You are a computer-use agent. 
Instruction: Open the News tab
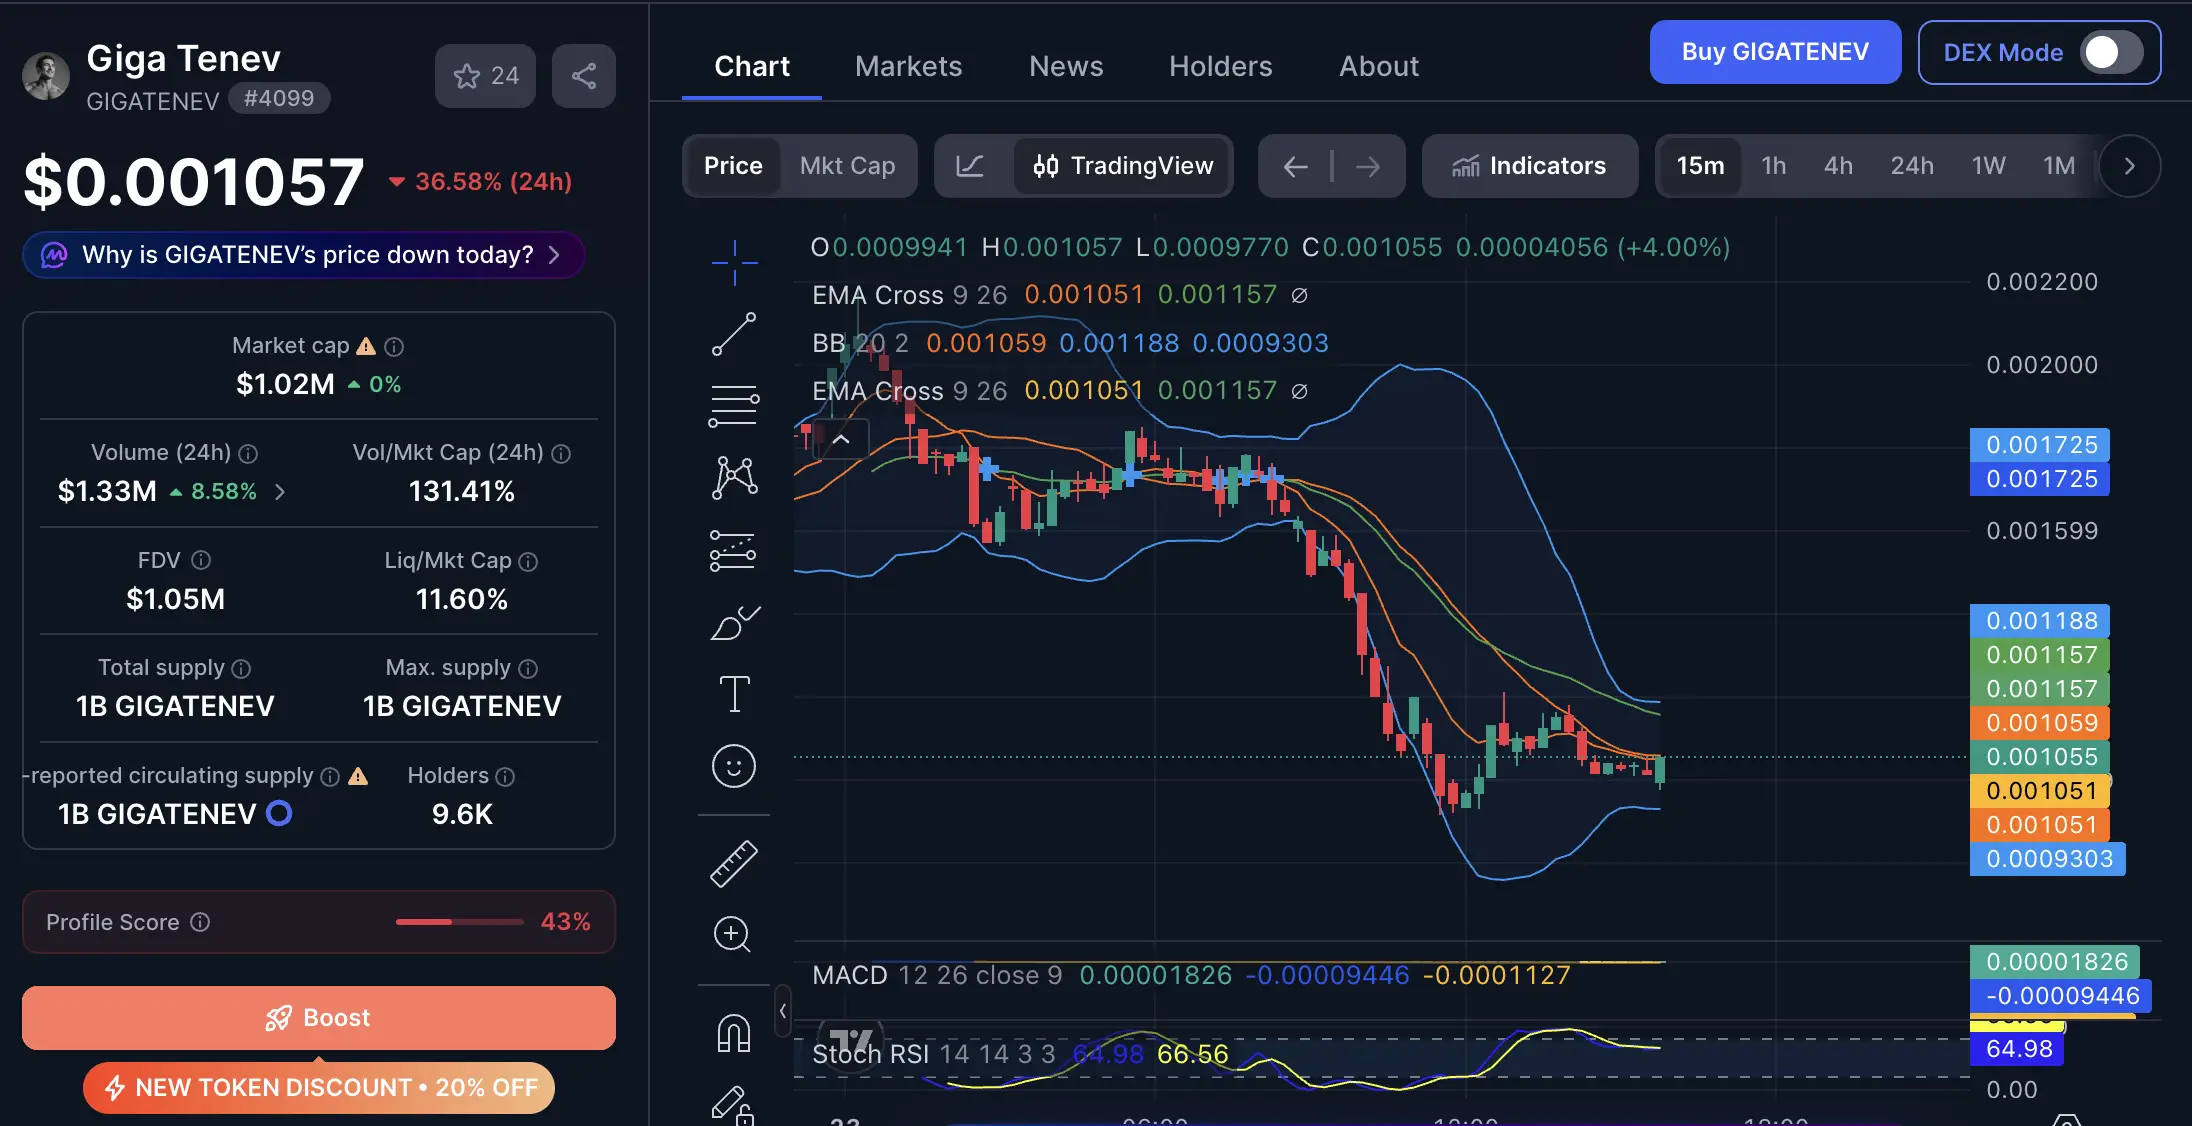(1066, 66)
